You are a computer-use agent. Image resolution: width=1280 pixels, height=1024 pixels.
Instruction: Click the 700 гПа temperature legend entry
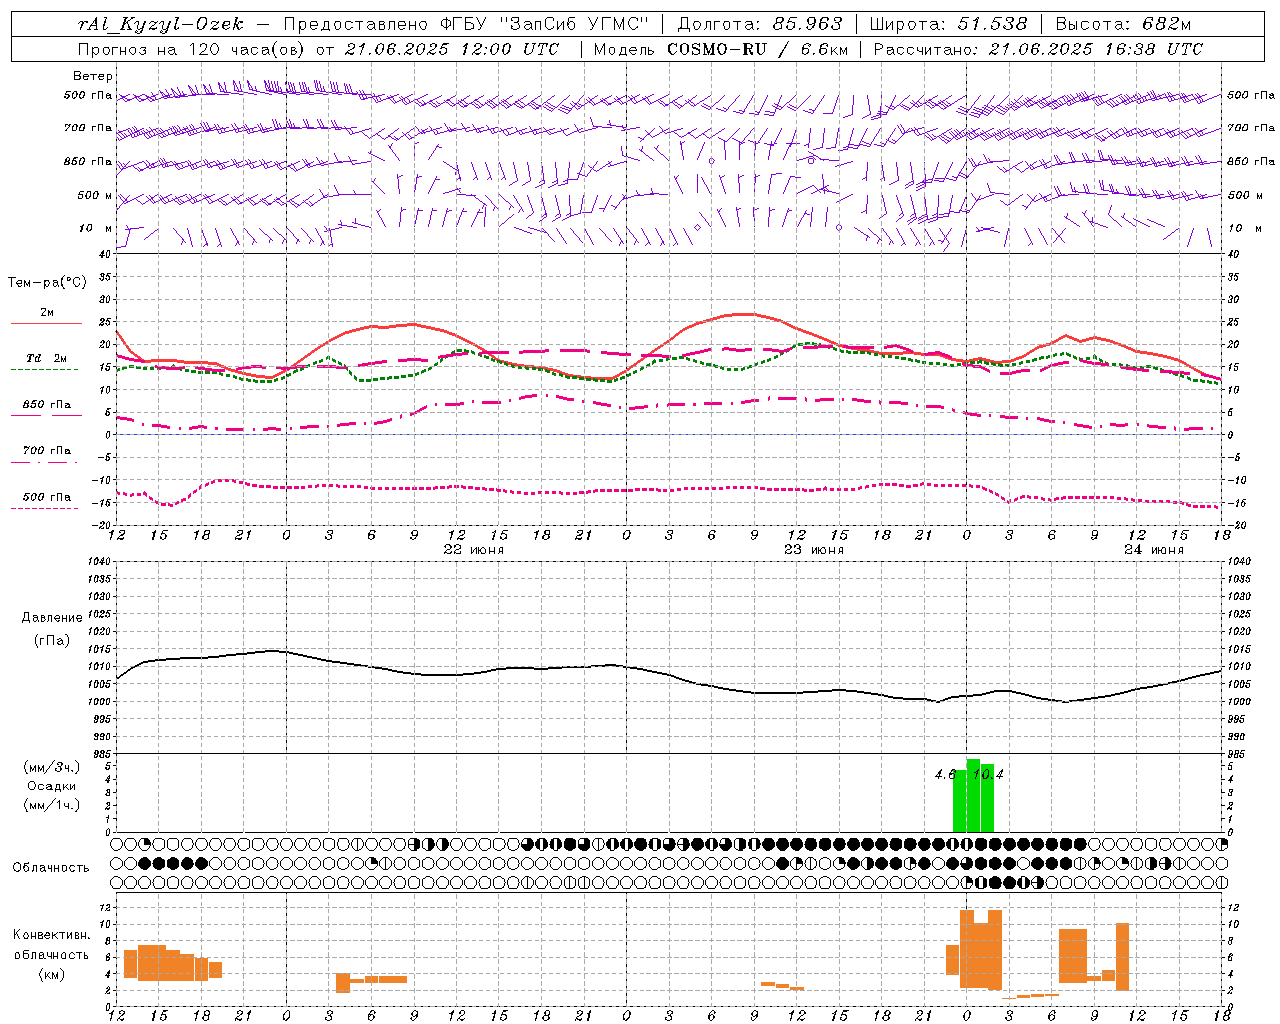pyautogui.click(x=47, y=451)
